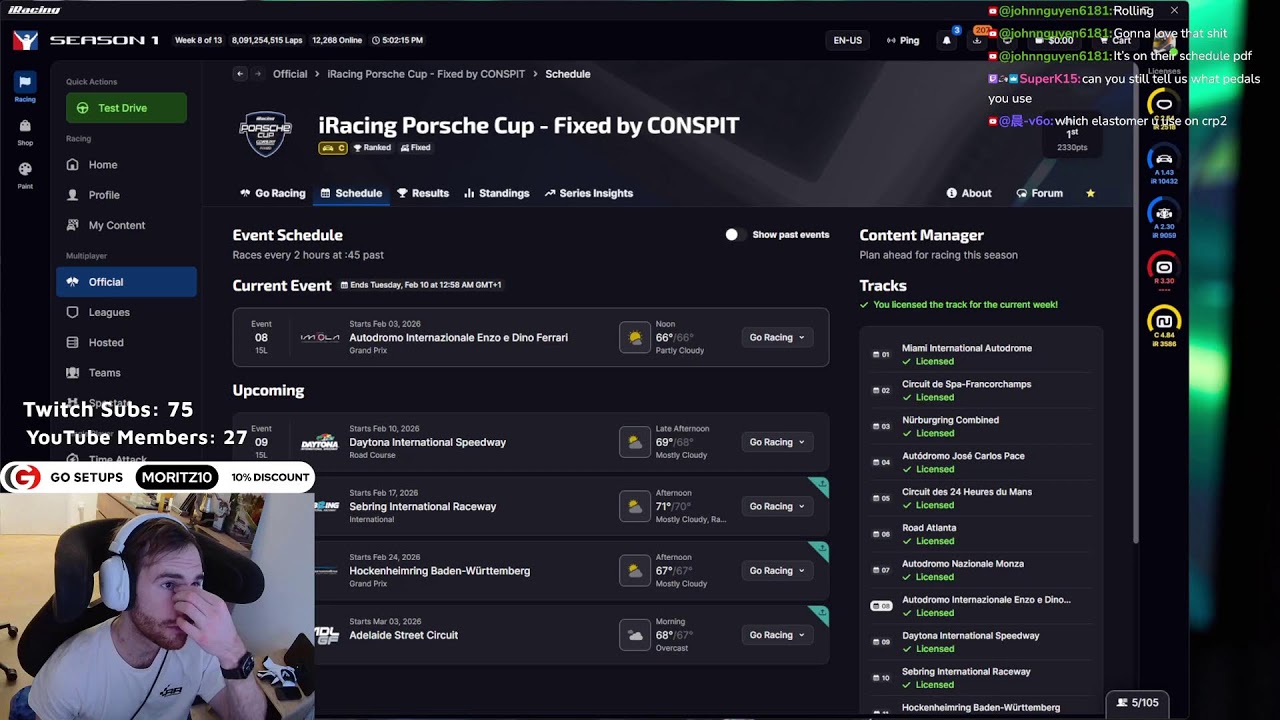
Task: Click the Ping button in top bar
Action: 903,40
